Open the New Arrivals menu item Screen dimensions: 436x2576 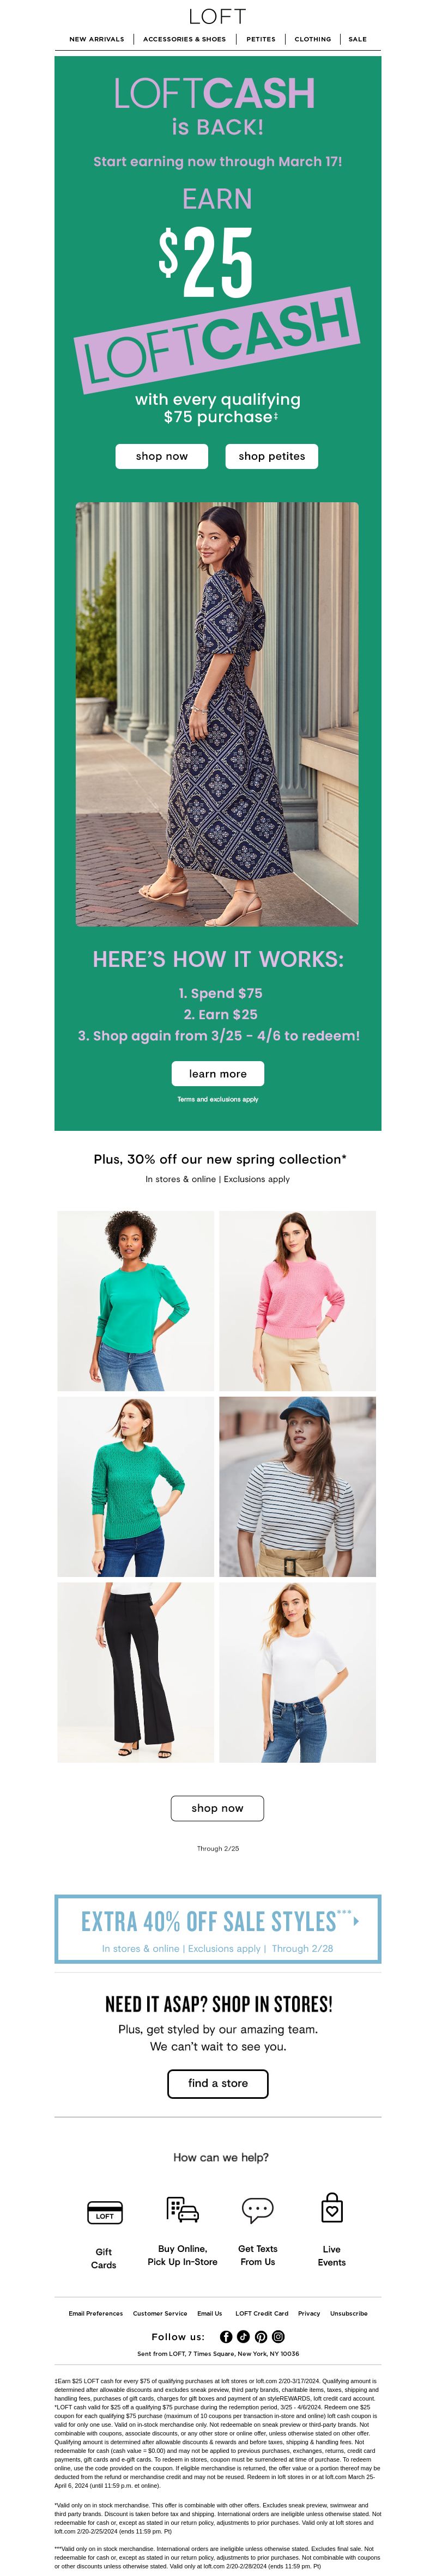[97, 39]
